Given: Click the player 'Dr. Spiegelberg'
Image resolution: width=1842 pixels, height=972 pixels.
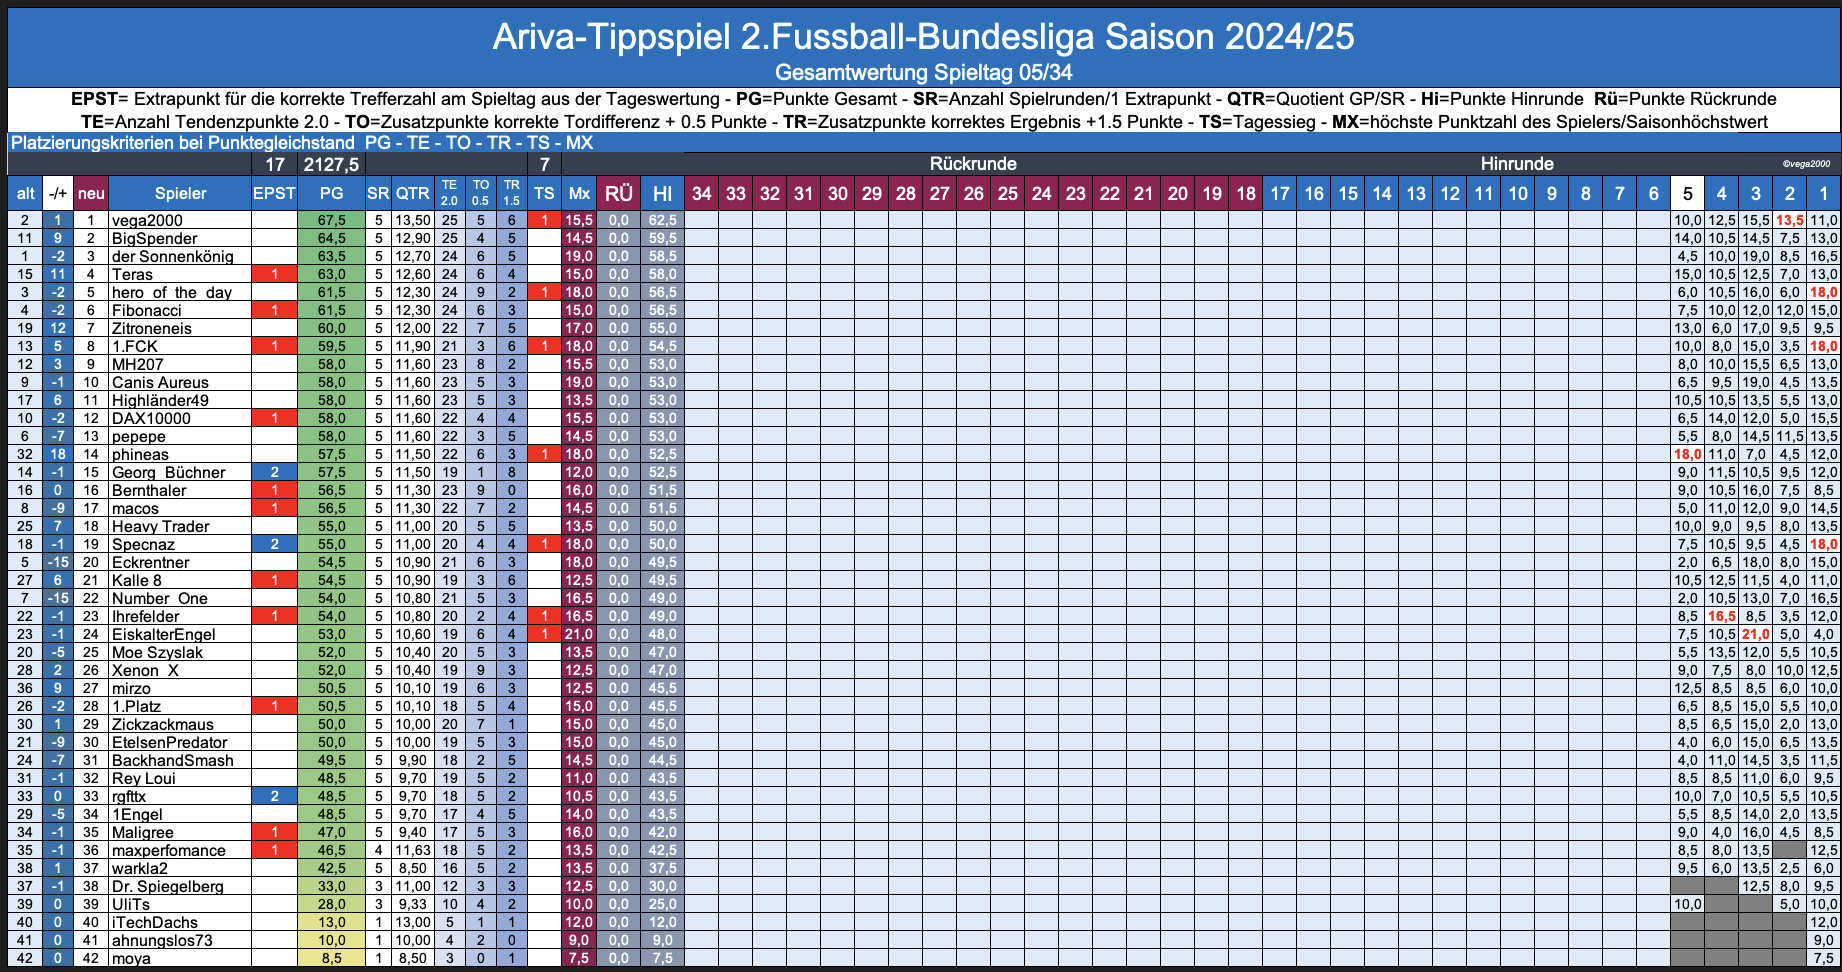Looking at the screenshot, I should (168, 886).
